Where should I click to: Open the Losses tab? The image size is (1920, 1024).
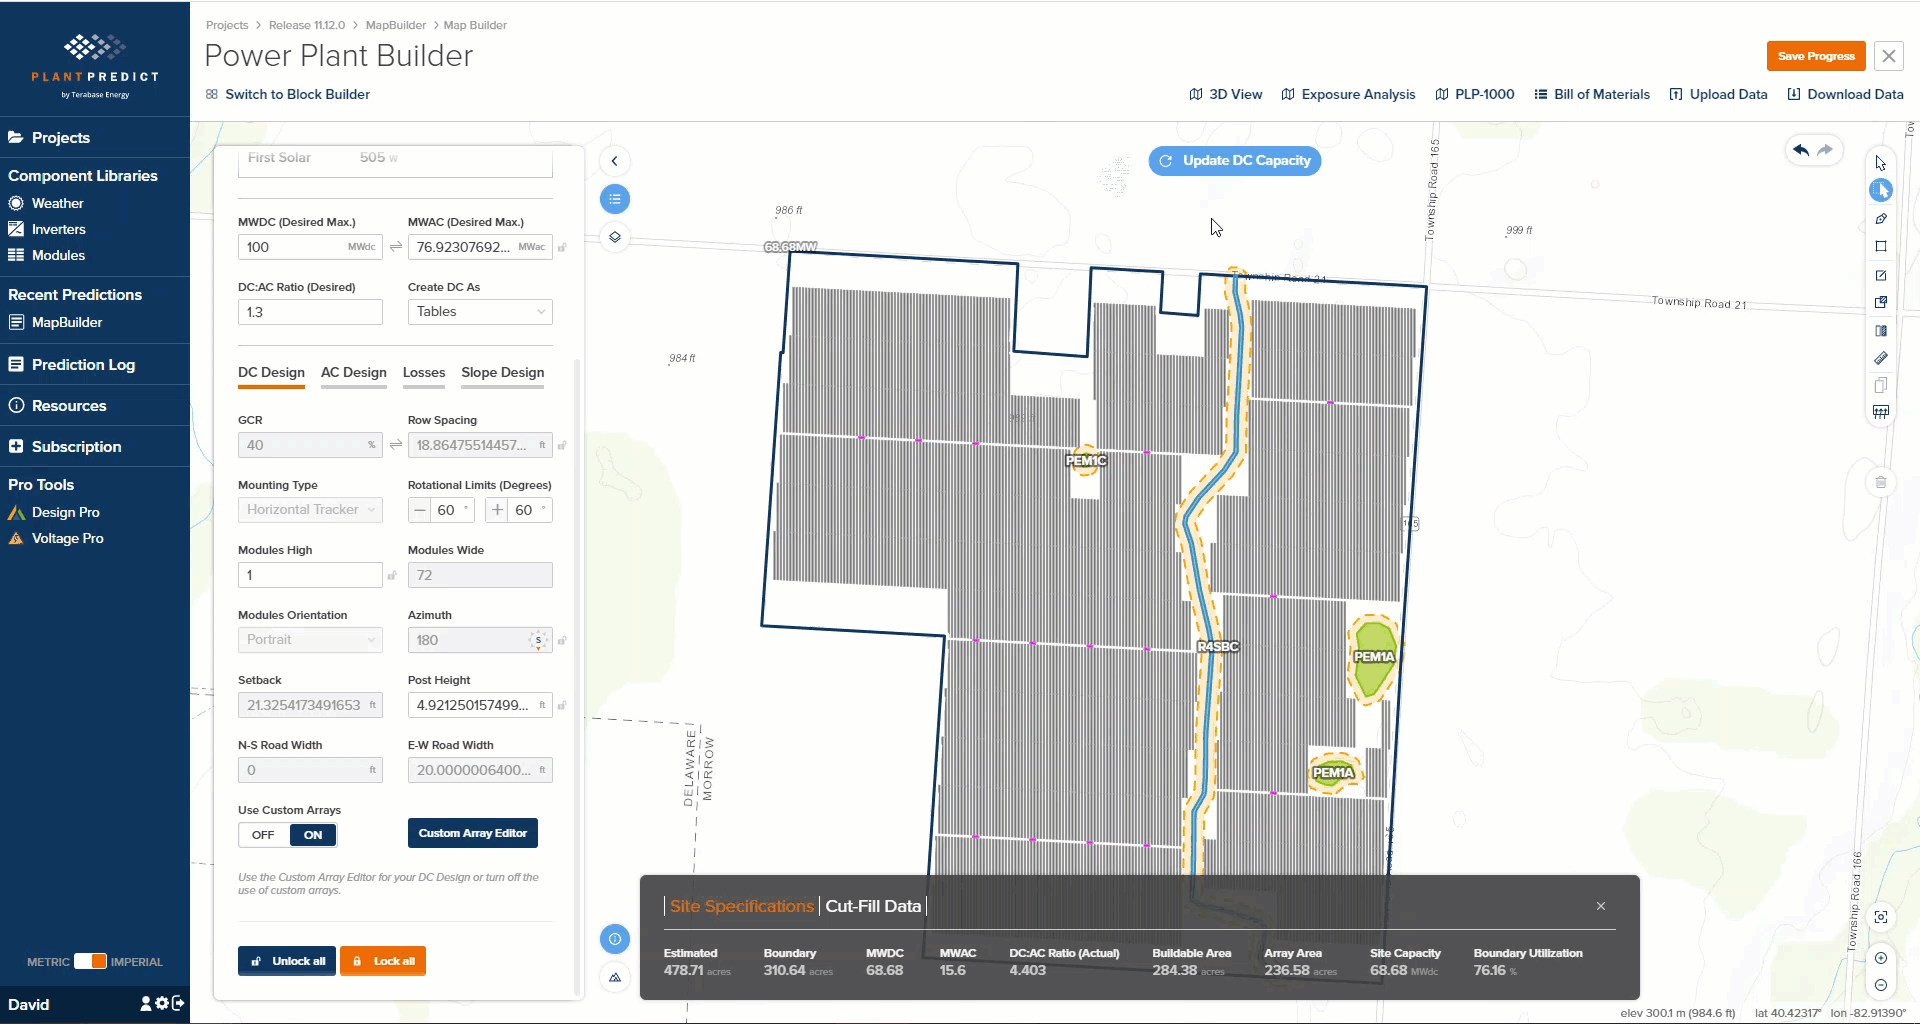424,372
